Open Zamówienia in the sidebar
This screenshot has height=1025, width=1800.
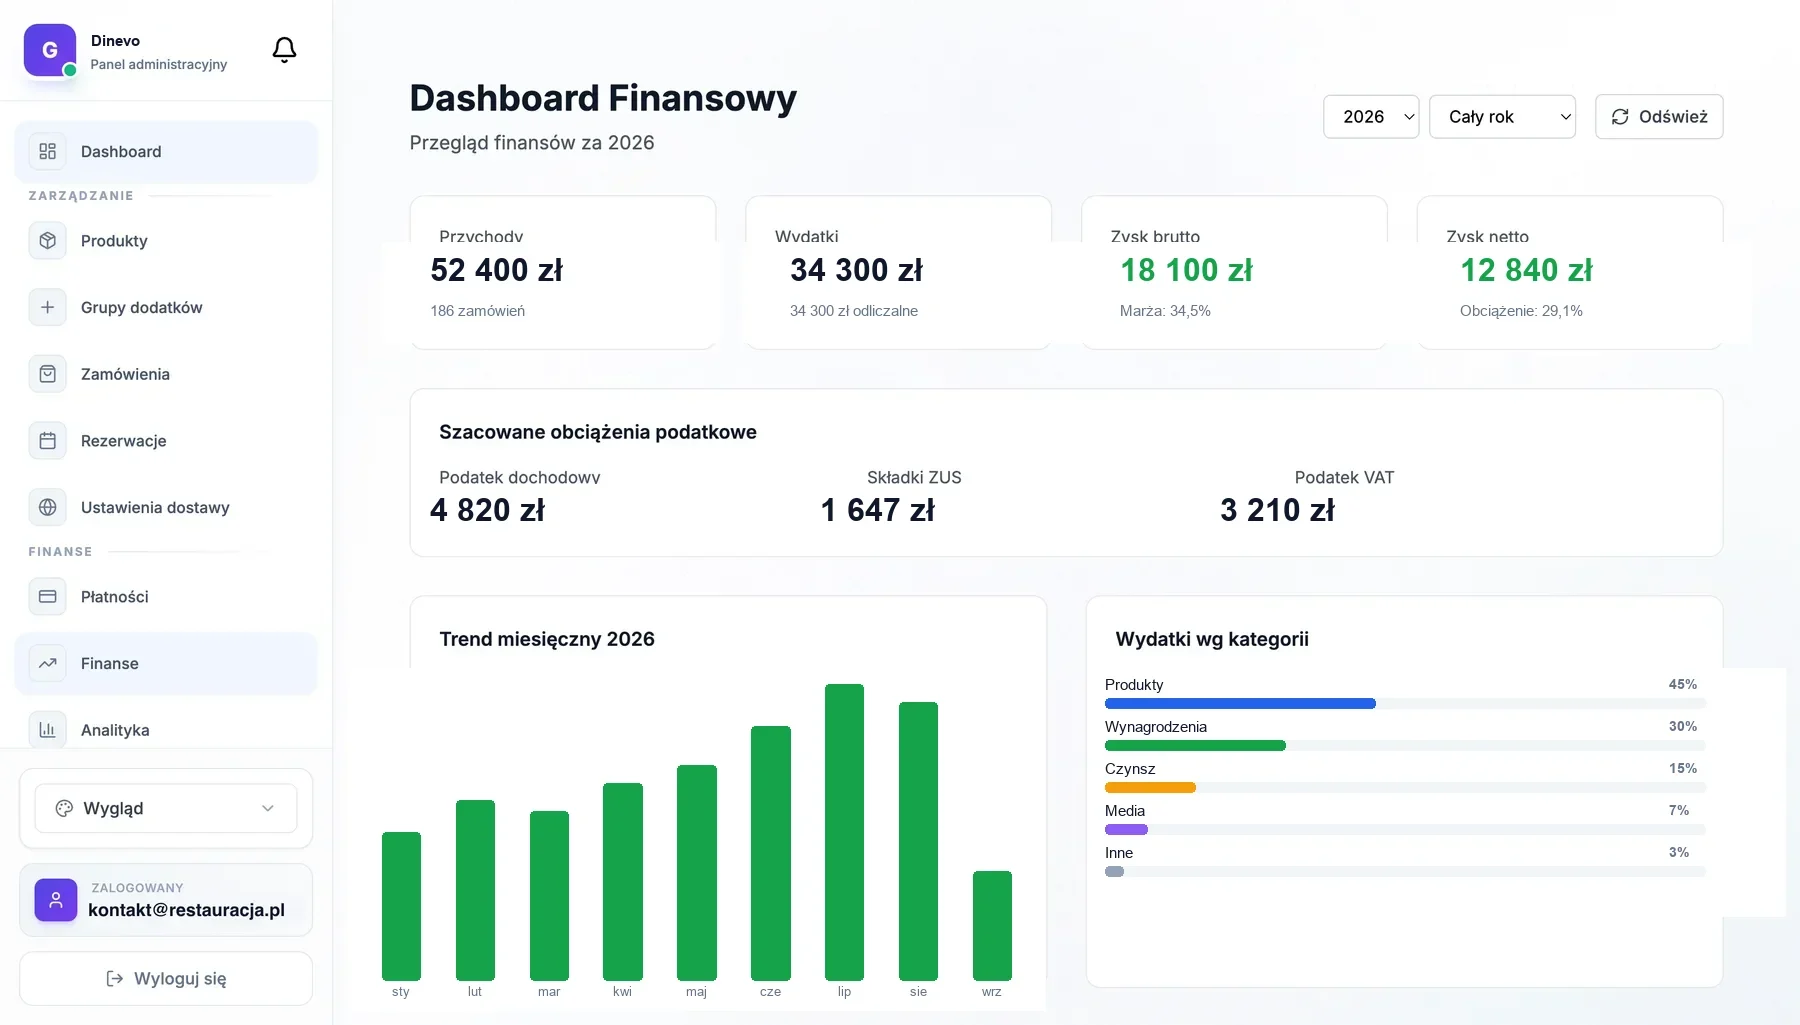tap(166, 374)
